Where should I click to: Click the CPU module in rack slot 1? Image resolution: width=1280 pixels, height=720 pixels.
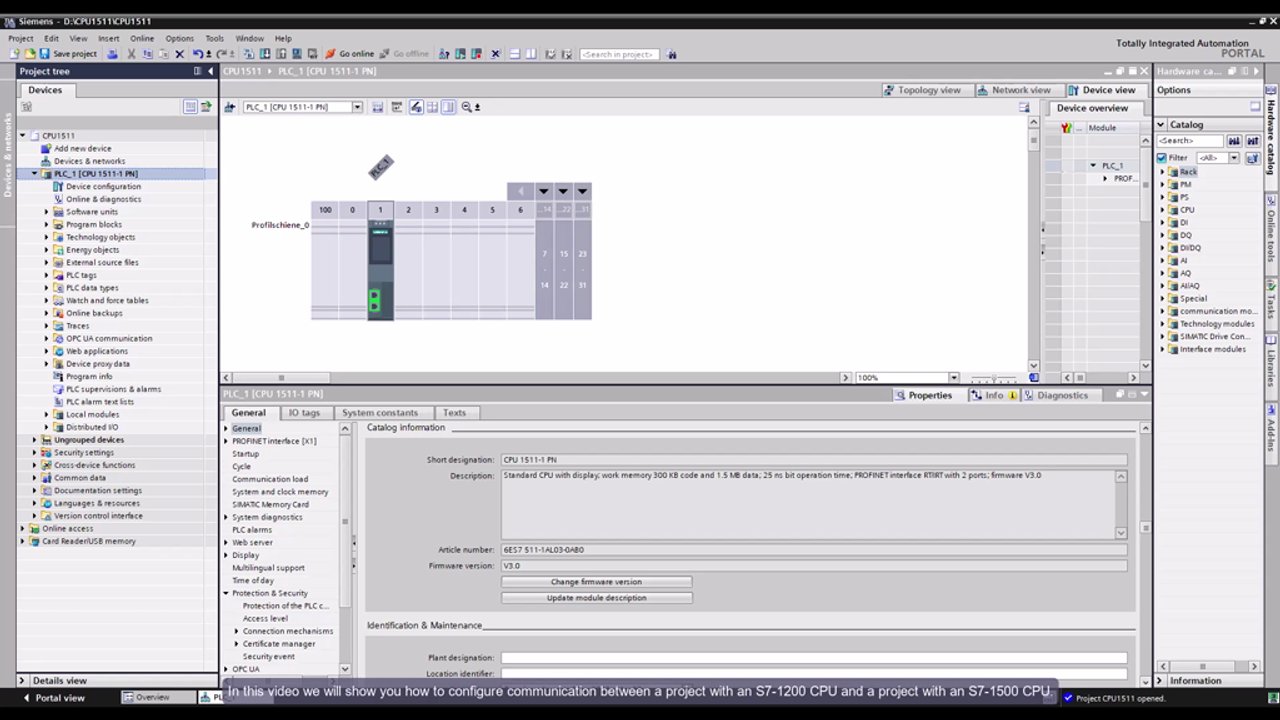pos(380,270)
